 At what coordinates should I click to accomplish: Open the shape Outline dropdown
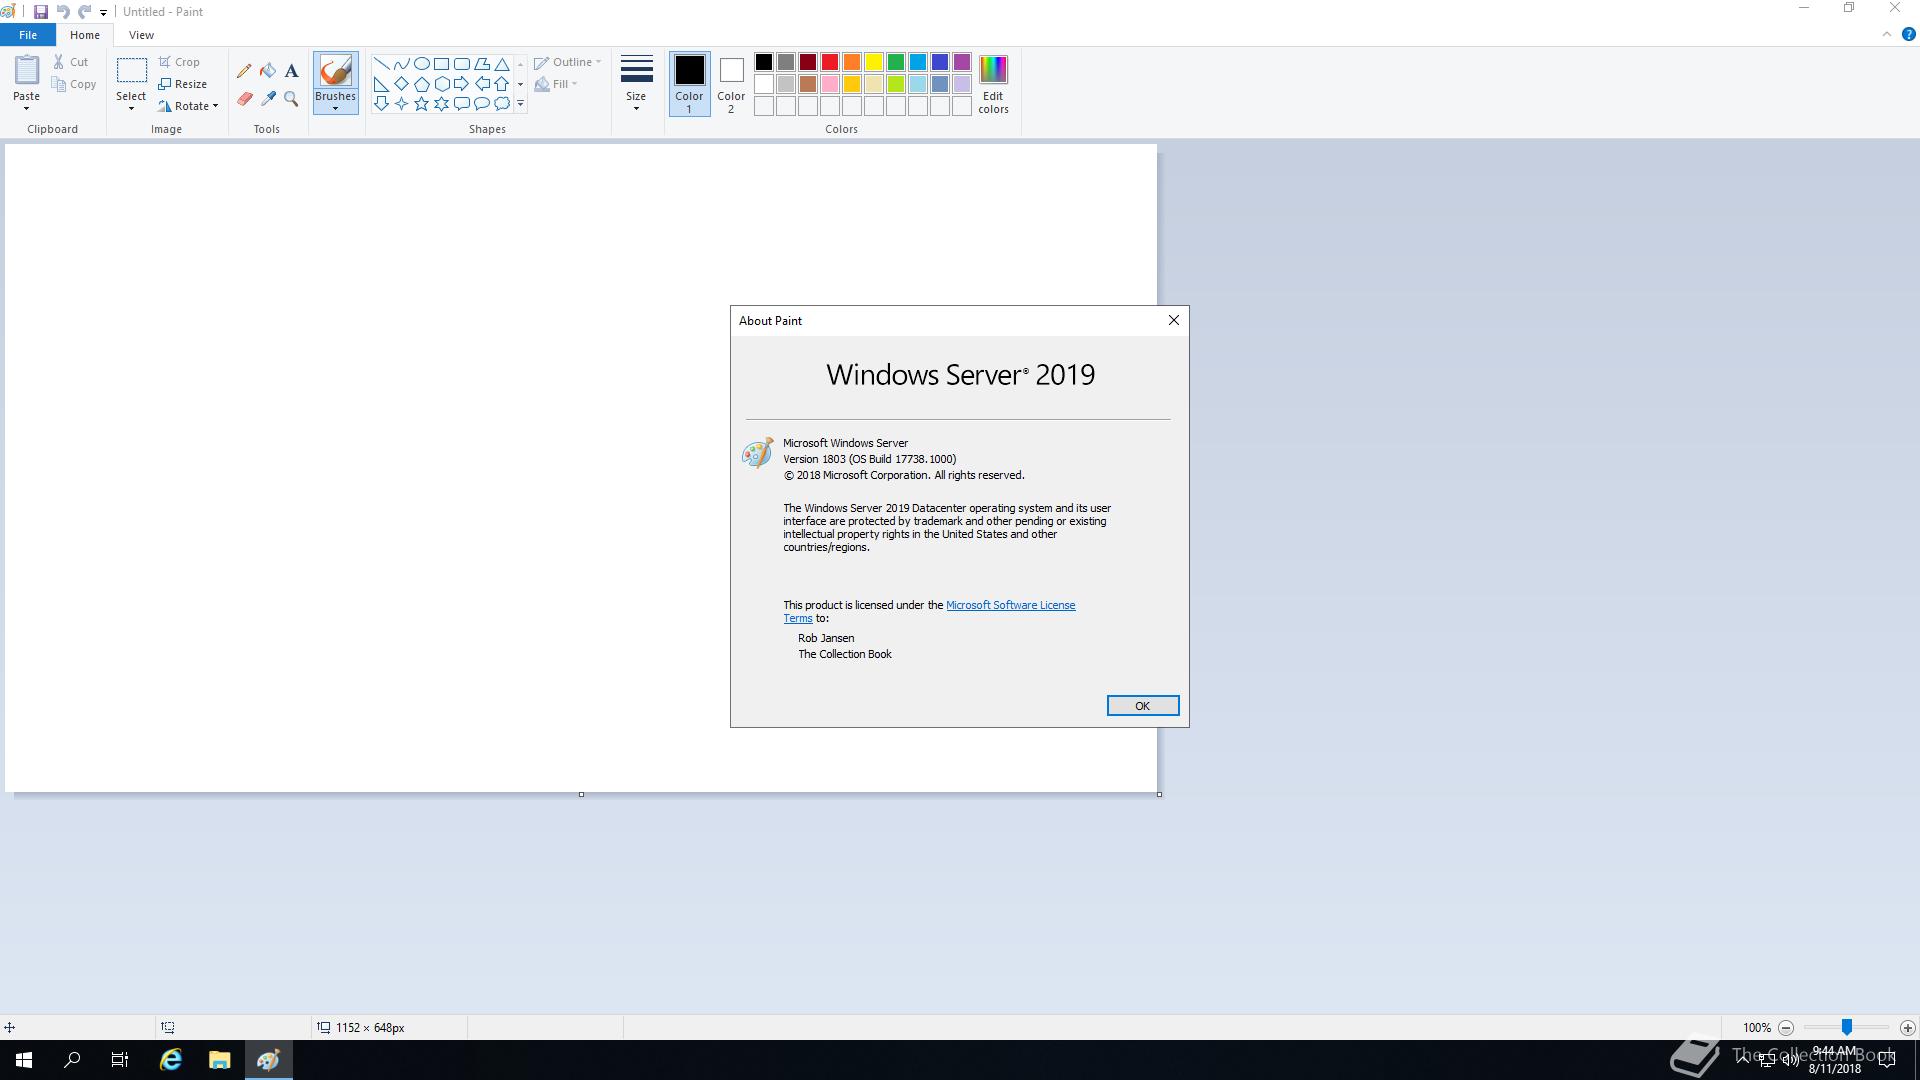coord(567,62)
